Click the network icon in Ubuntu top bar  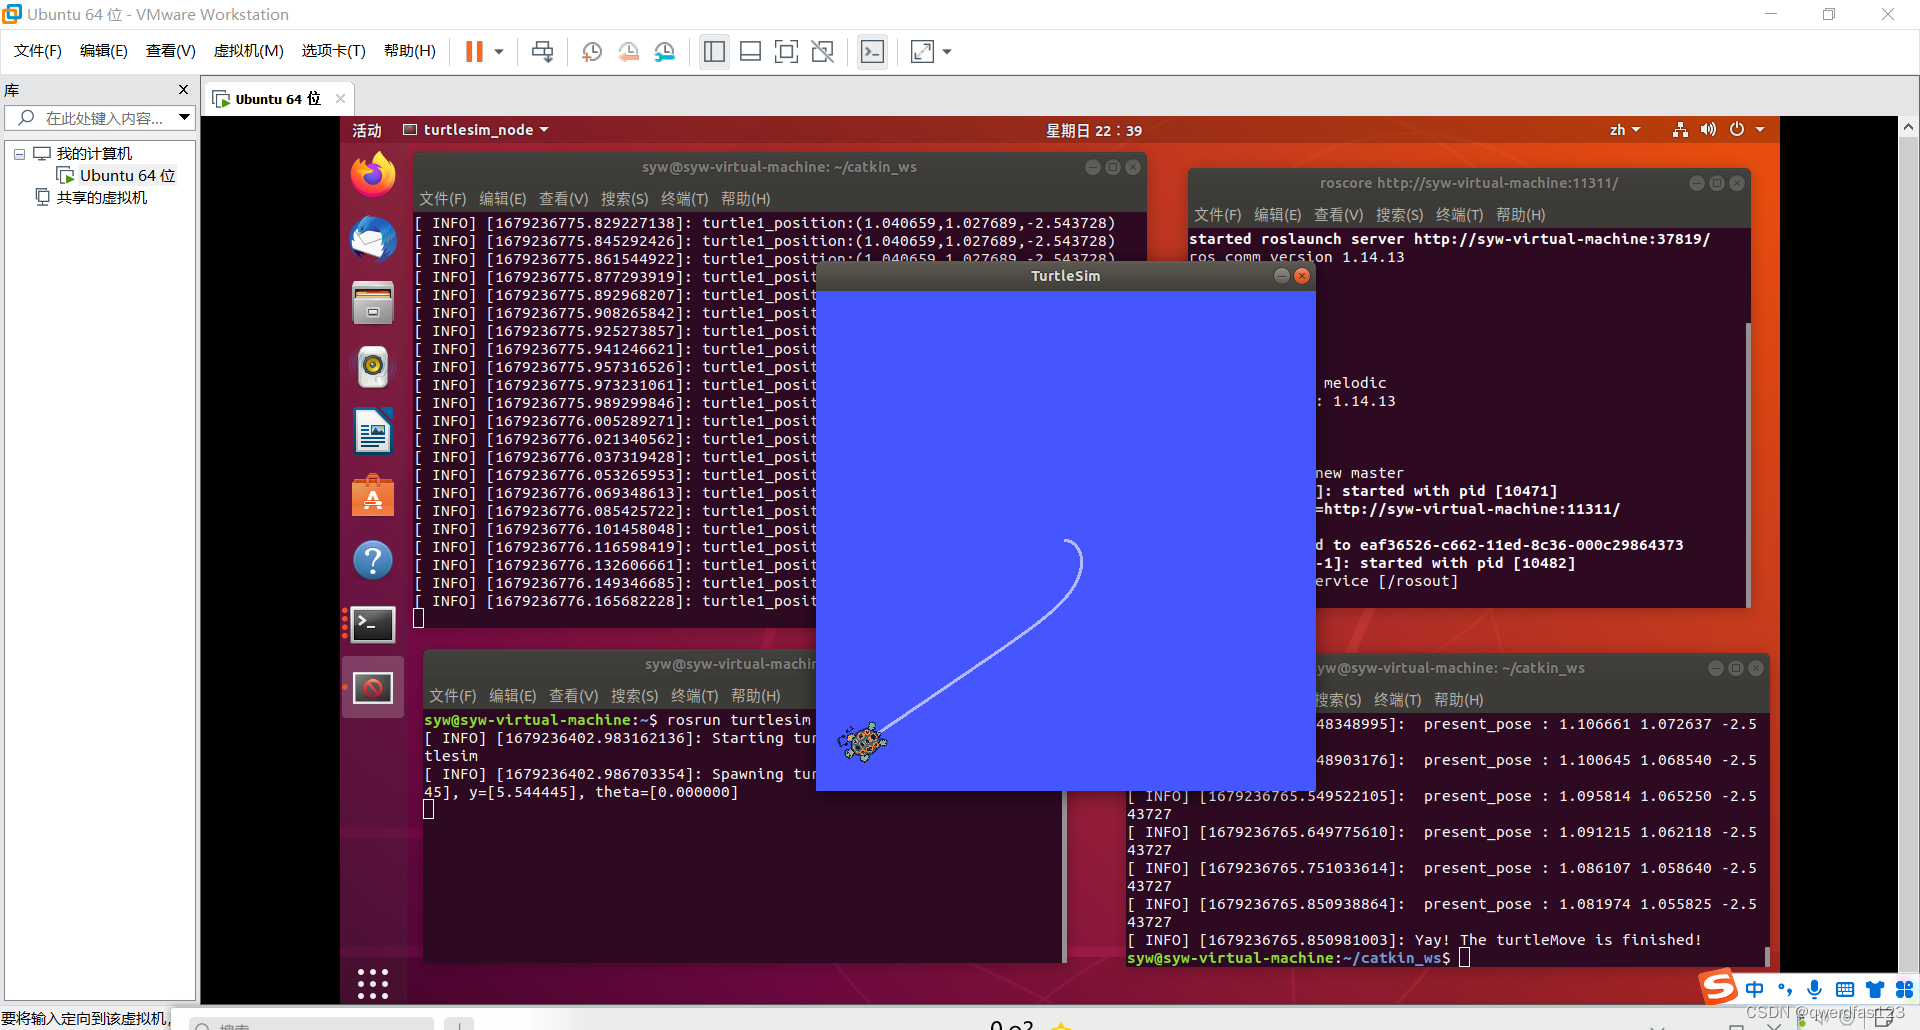point(1680,130)
